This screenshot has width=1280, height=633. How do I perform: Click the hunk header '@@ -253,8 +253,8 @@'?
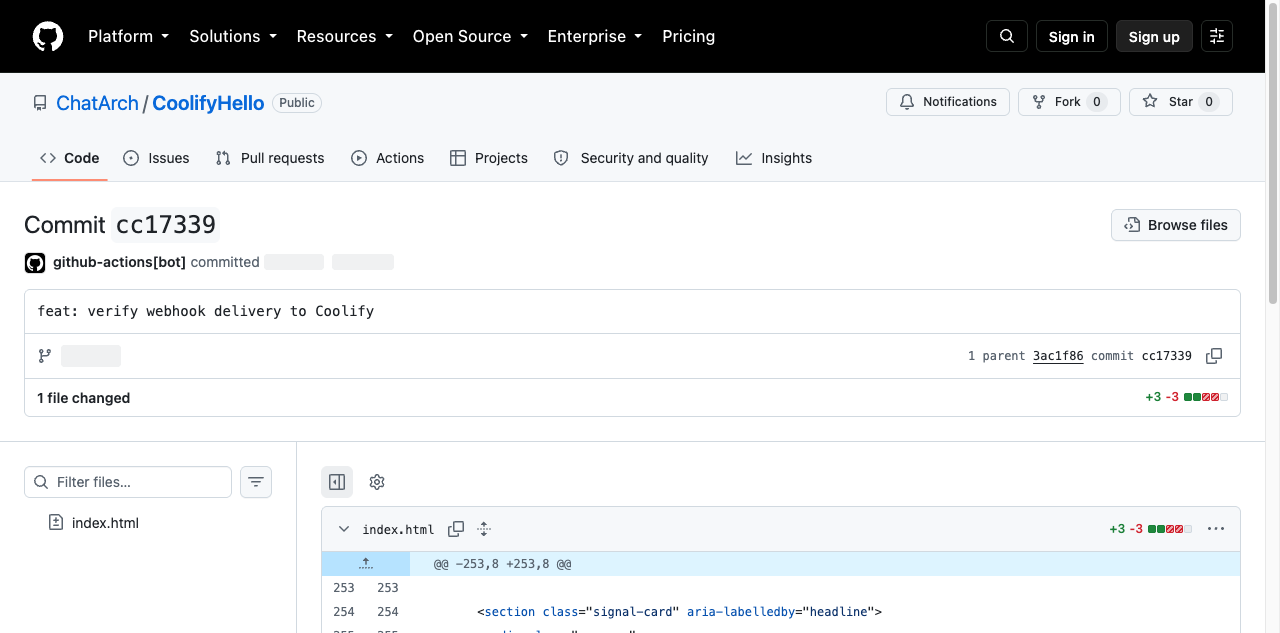[502, 564]
